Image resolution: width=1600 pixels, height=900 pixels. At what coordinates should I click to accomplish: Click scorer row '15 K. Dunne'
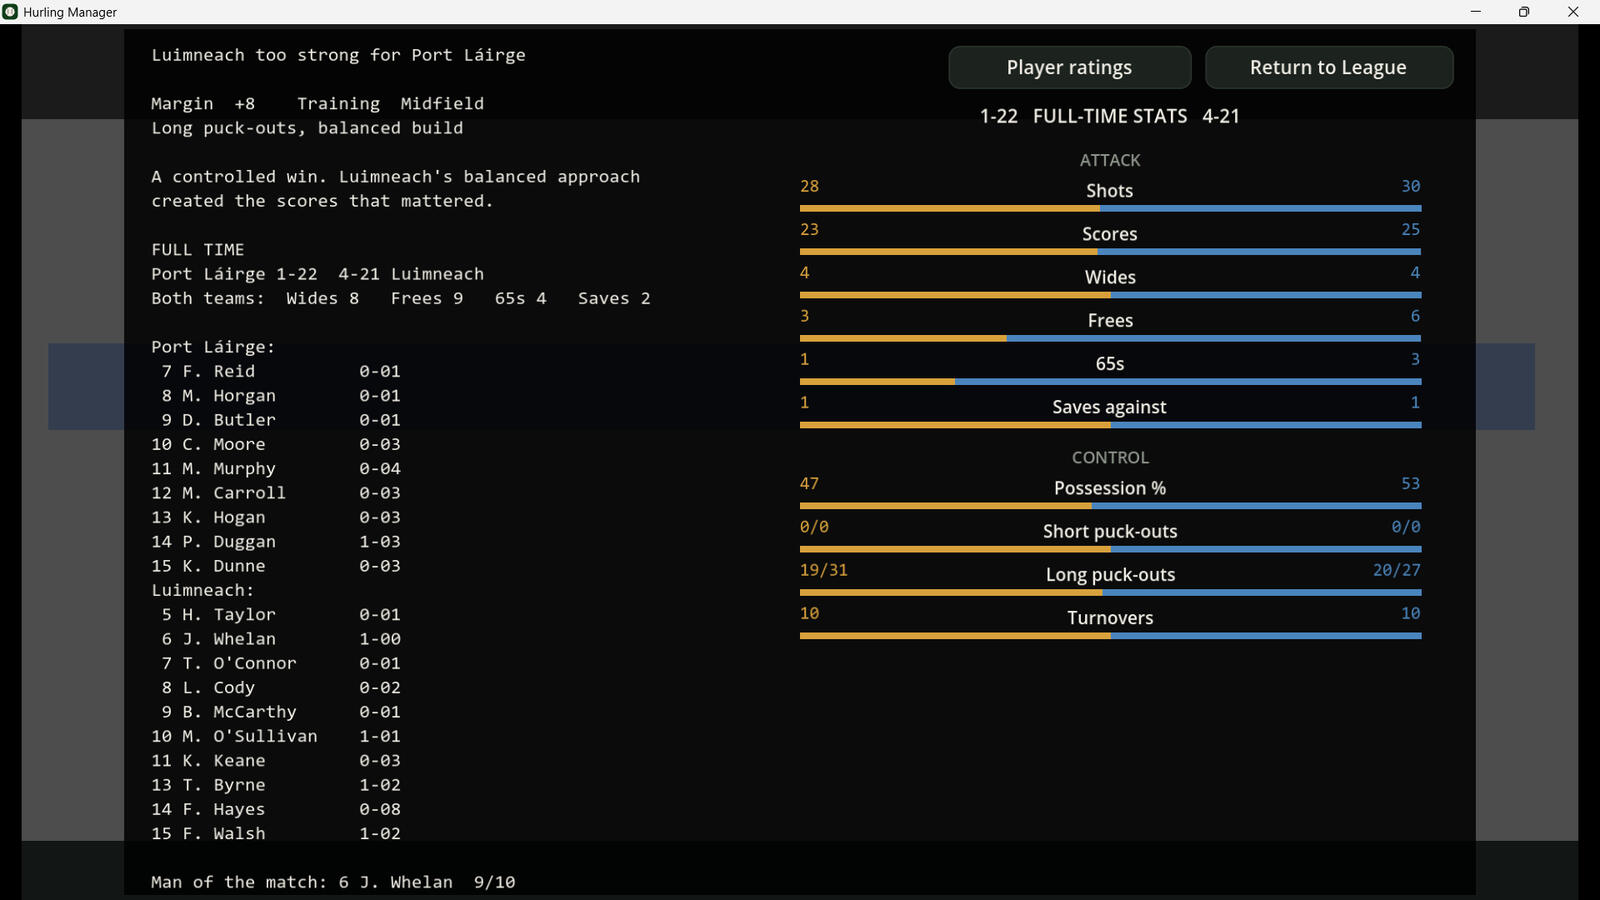[x=276, y=566]
